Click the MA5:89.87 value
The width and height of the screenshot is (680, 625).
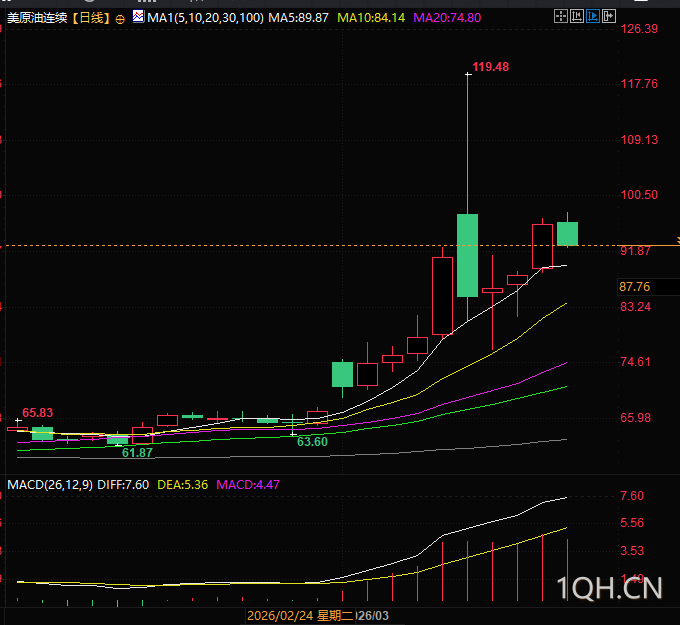[x=298, y=18]
